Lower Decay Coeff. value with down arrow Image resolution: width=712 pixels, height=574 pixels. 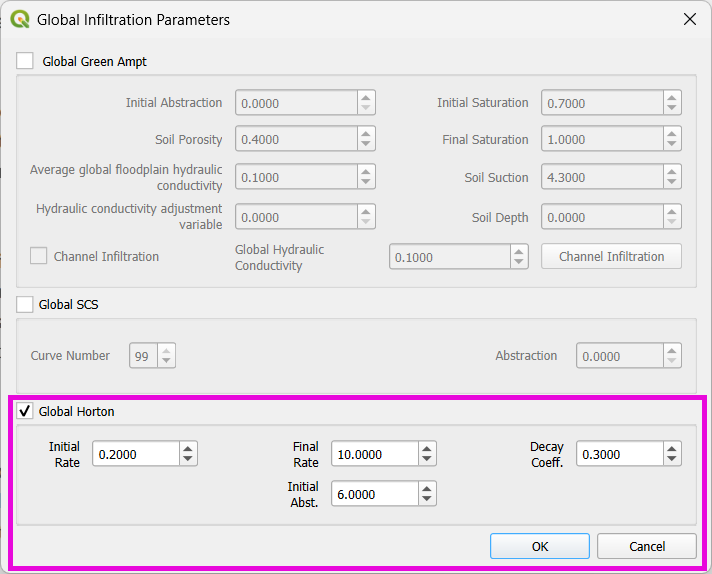(671, 459)
